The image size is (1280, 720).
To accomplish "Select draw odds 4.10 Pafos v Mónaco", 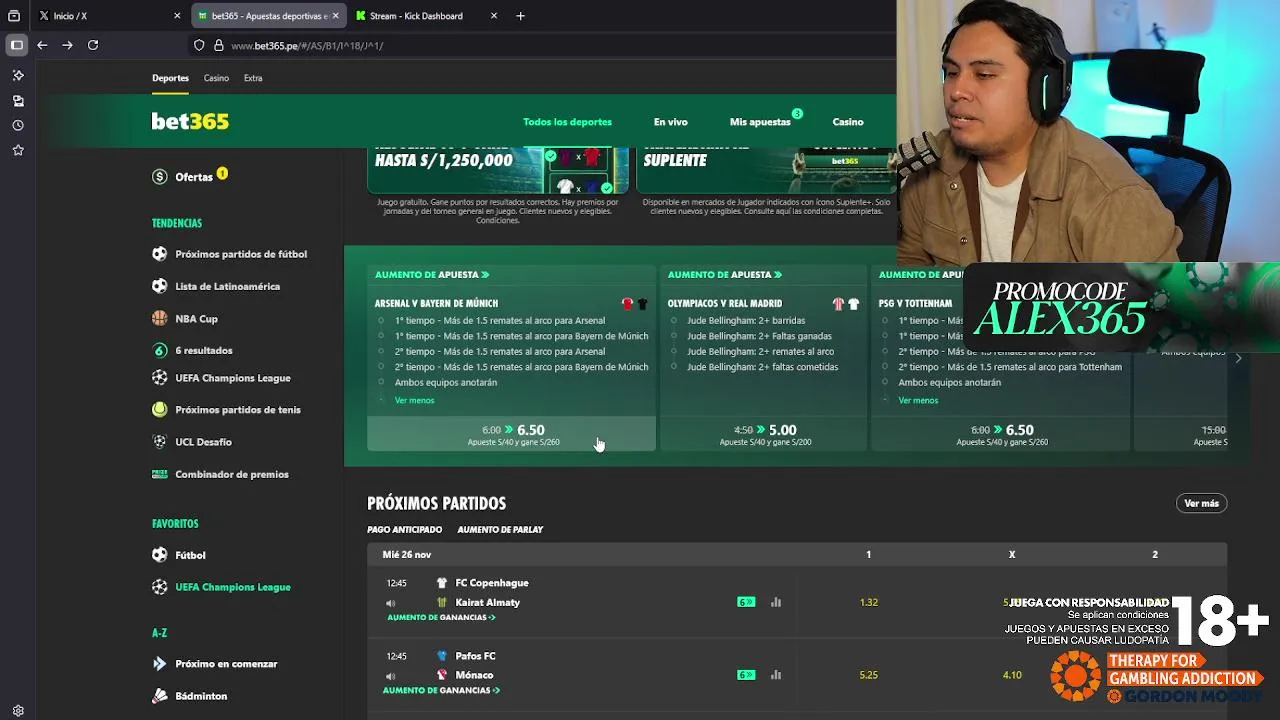I will 1012,675.
